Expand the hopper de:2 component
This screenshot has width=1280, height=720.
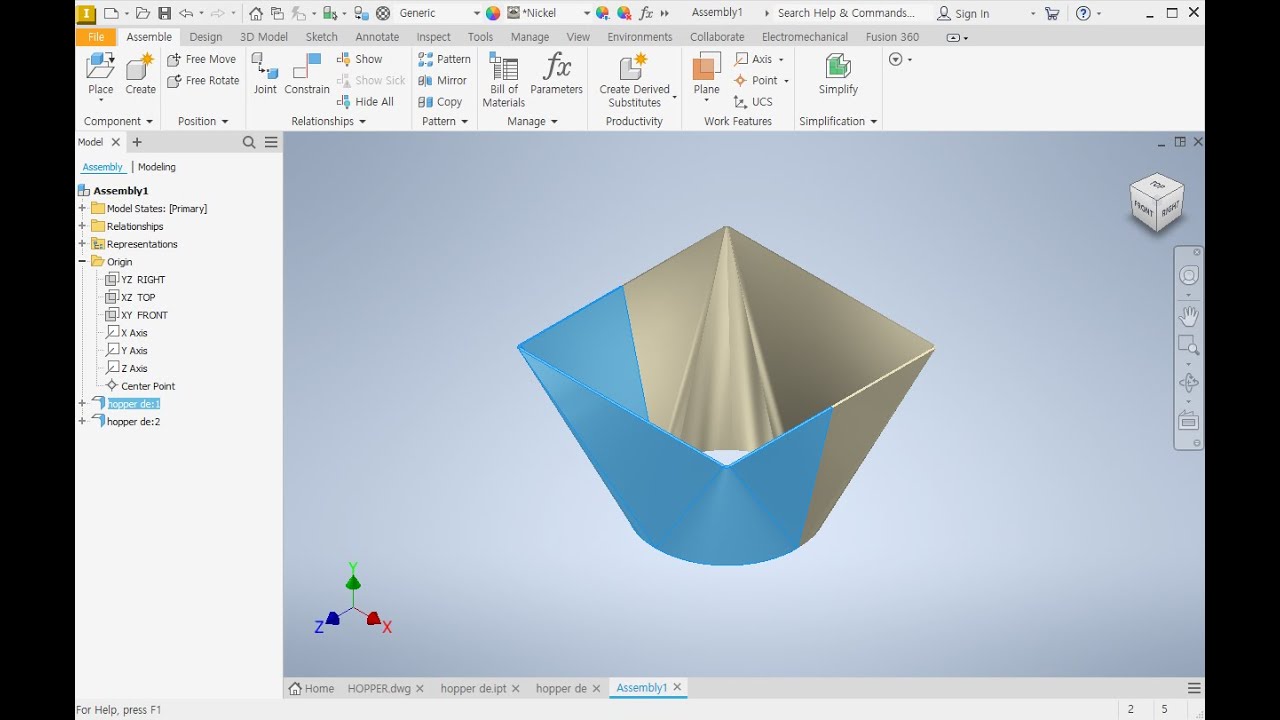(x=82, y=421)
